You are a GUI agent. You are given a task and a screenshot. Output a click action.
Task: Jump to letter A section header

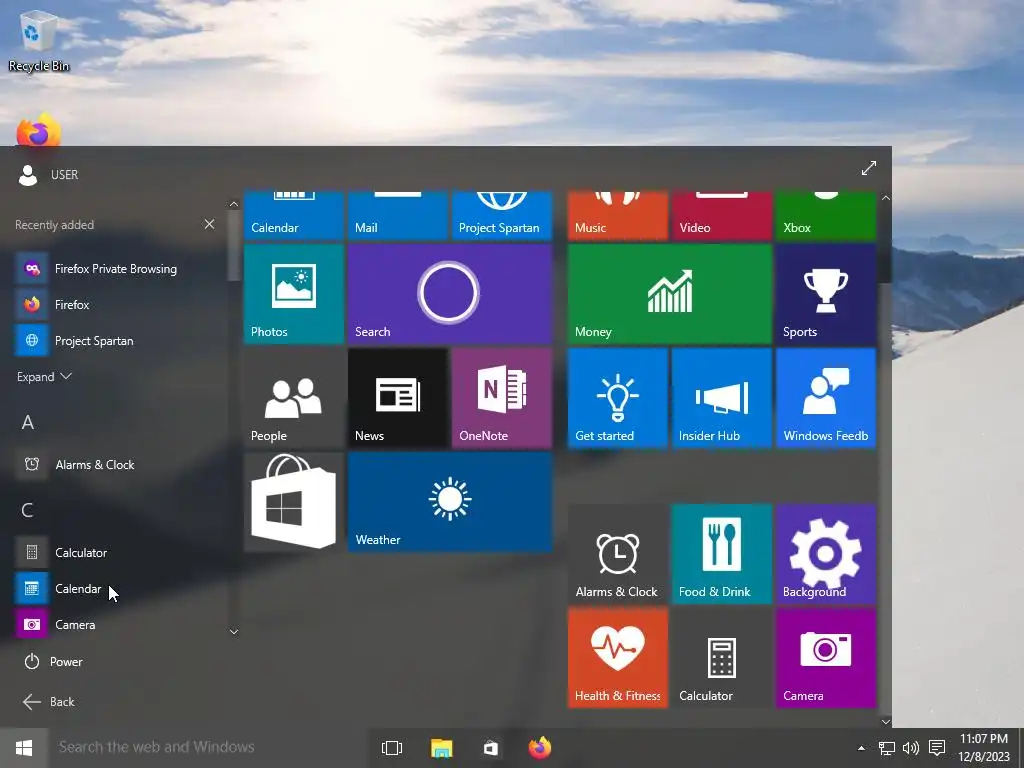click(x=27, y=423)
